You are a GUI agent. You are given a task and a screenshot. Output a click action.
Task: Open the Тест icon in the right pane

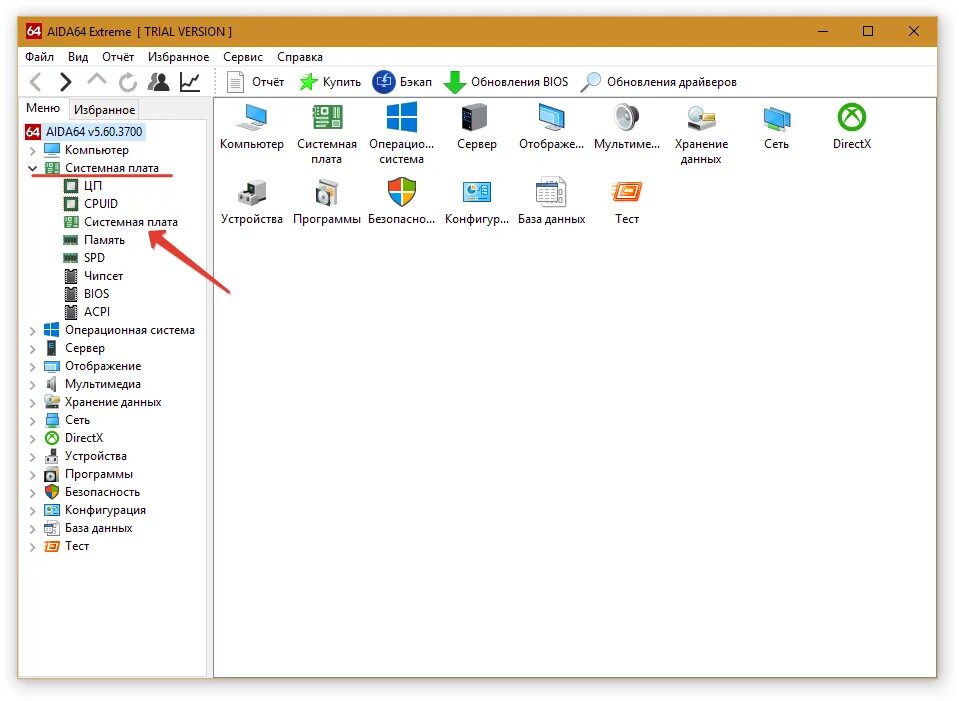click(627, 202)
